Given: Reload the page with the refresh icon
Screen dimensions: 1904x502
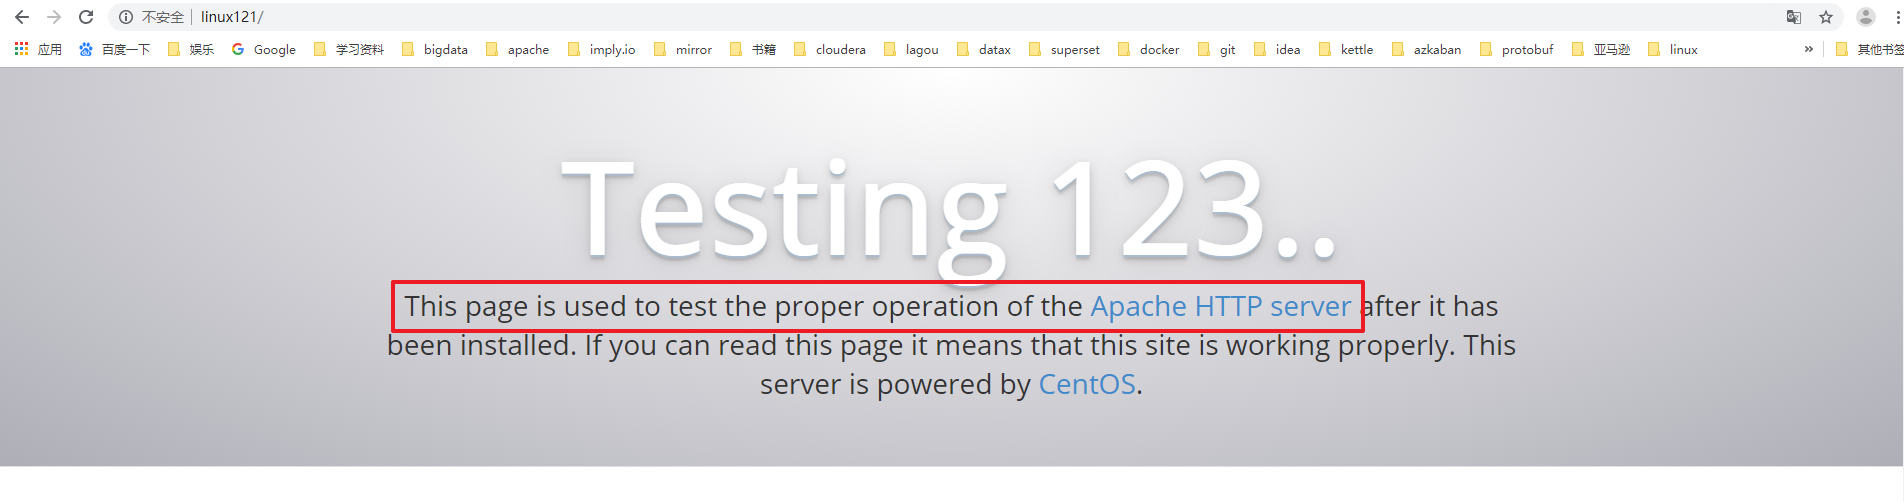Looking at the screenshot, I should (86, 17).
